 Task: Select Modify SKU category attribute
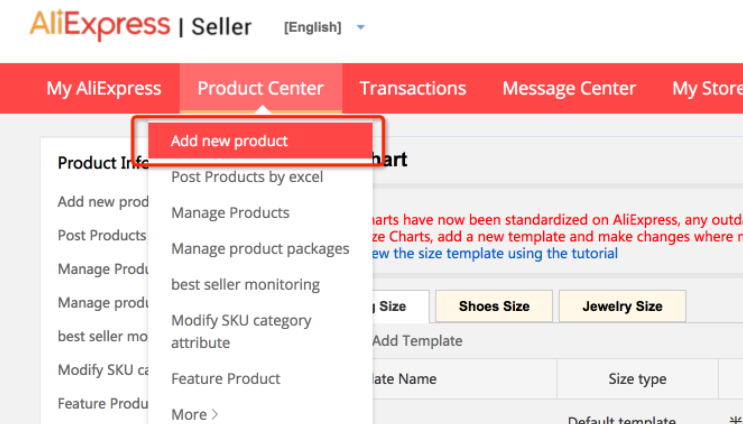[240, 331]
